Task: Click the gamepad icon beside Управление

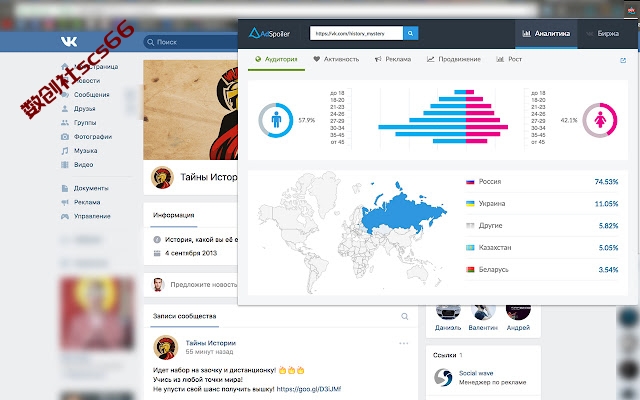Action: click(x=65, y=216)
